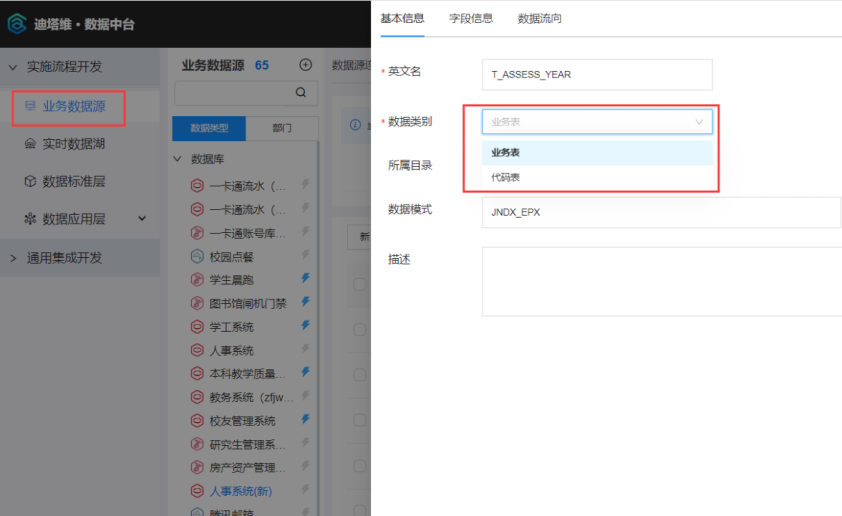Click the lightning icon beside 校友管理系统
The height and width of the screenshot is (516, 842).
305,419
